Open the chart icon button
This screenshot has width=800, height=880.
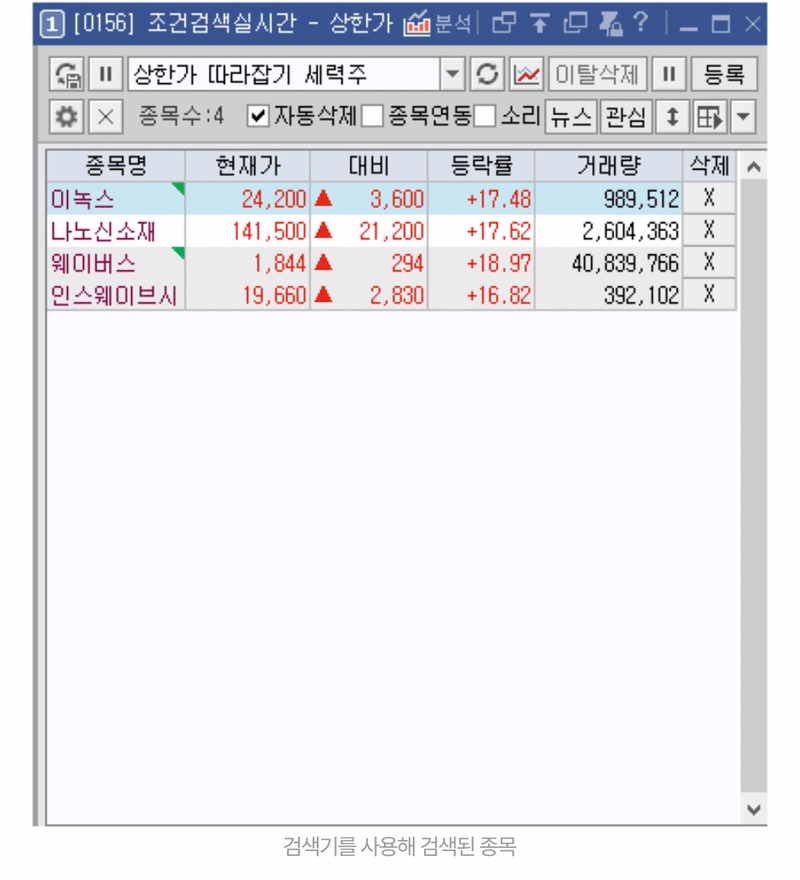coord(526,74)
